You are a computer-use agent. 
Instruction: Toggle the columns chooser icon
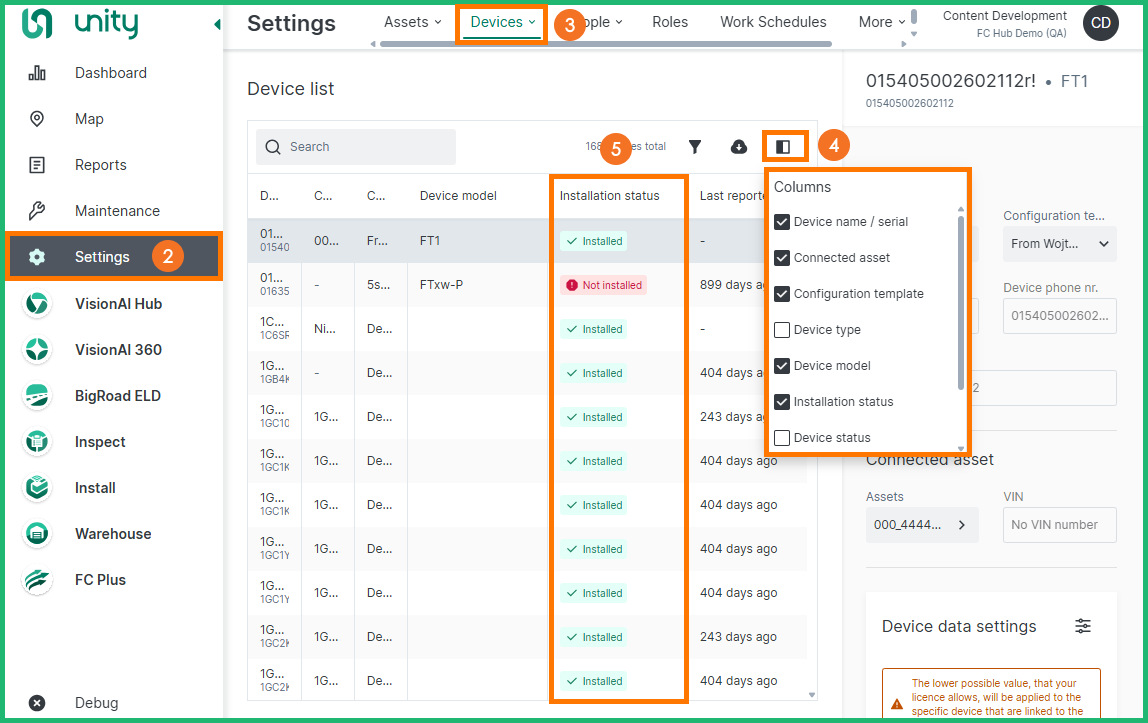[783, 147]
